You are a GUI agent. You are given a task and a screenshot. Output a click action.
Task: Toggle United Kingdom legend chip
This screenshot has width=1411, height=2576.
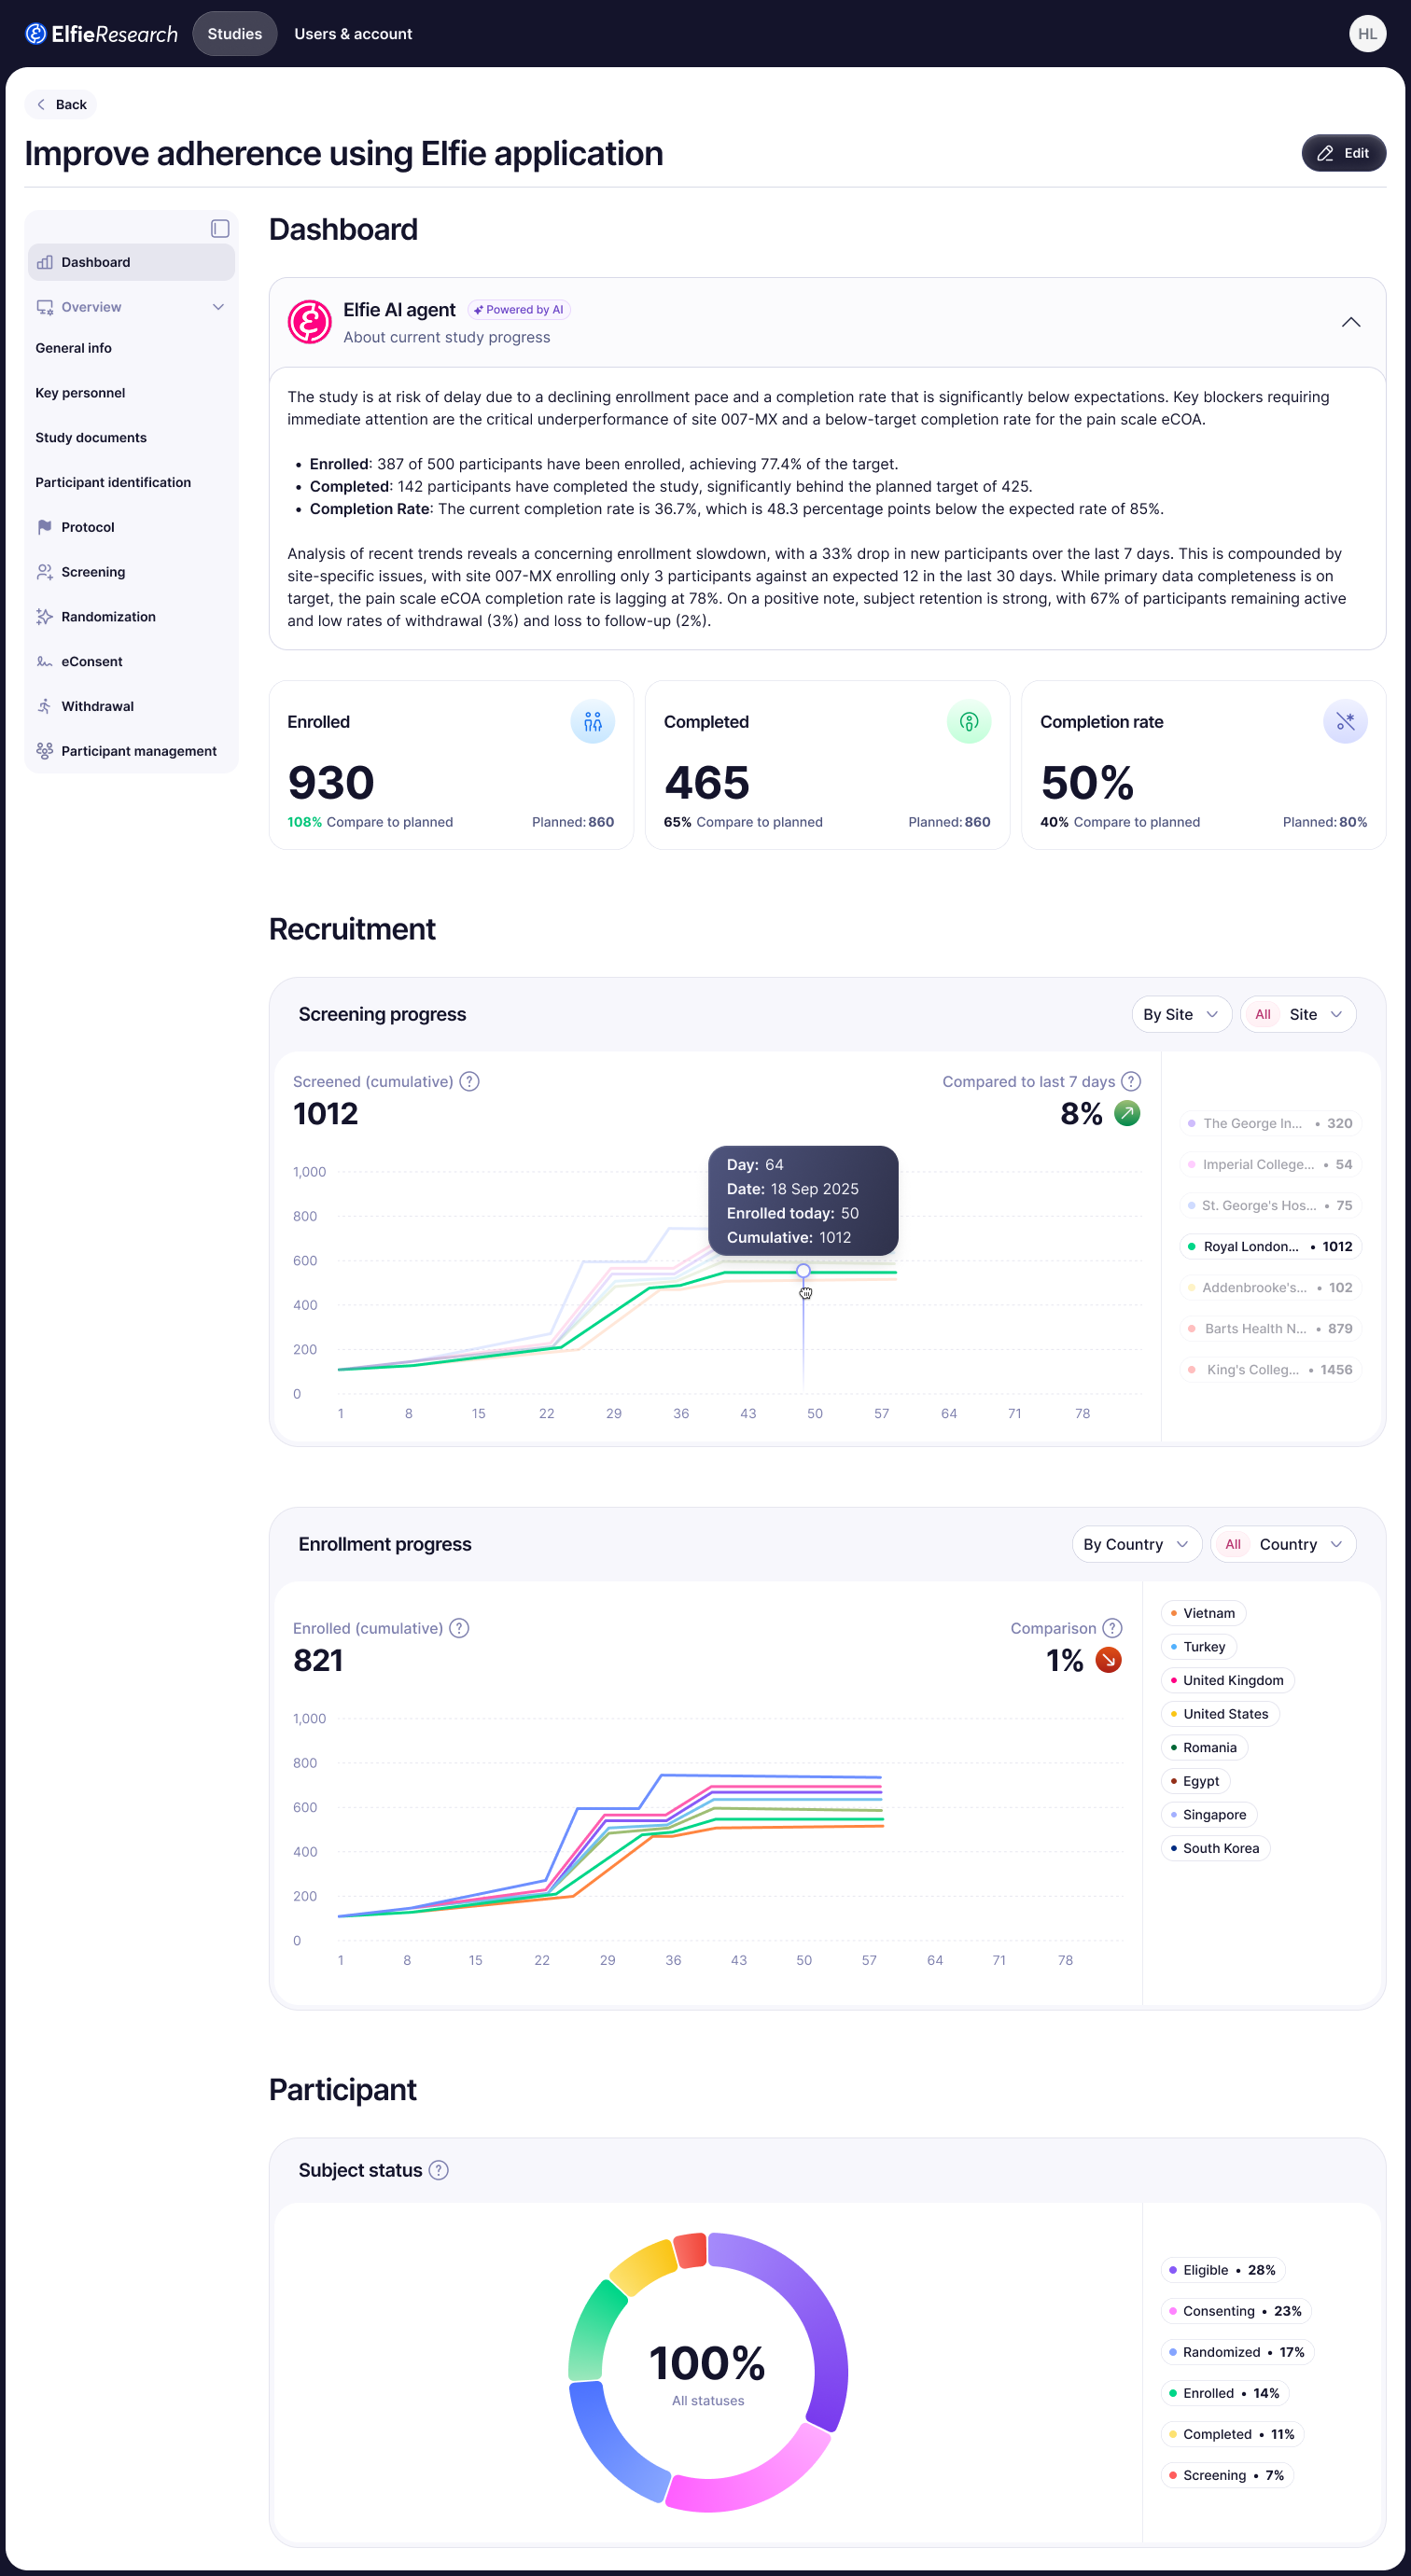coord(1227,1680)
